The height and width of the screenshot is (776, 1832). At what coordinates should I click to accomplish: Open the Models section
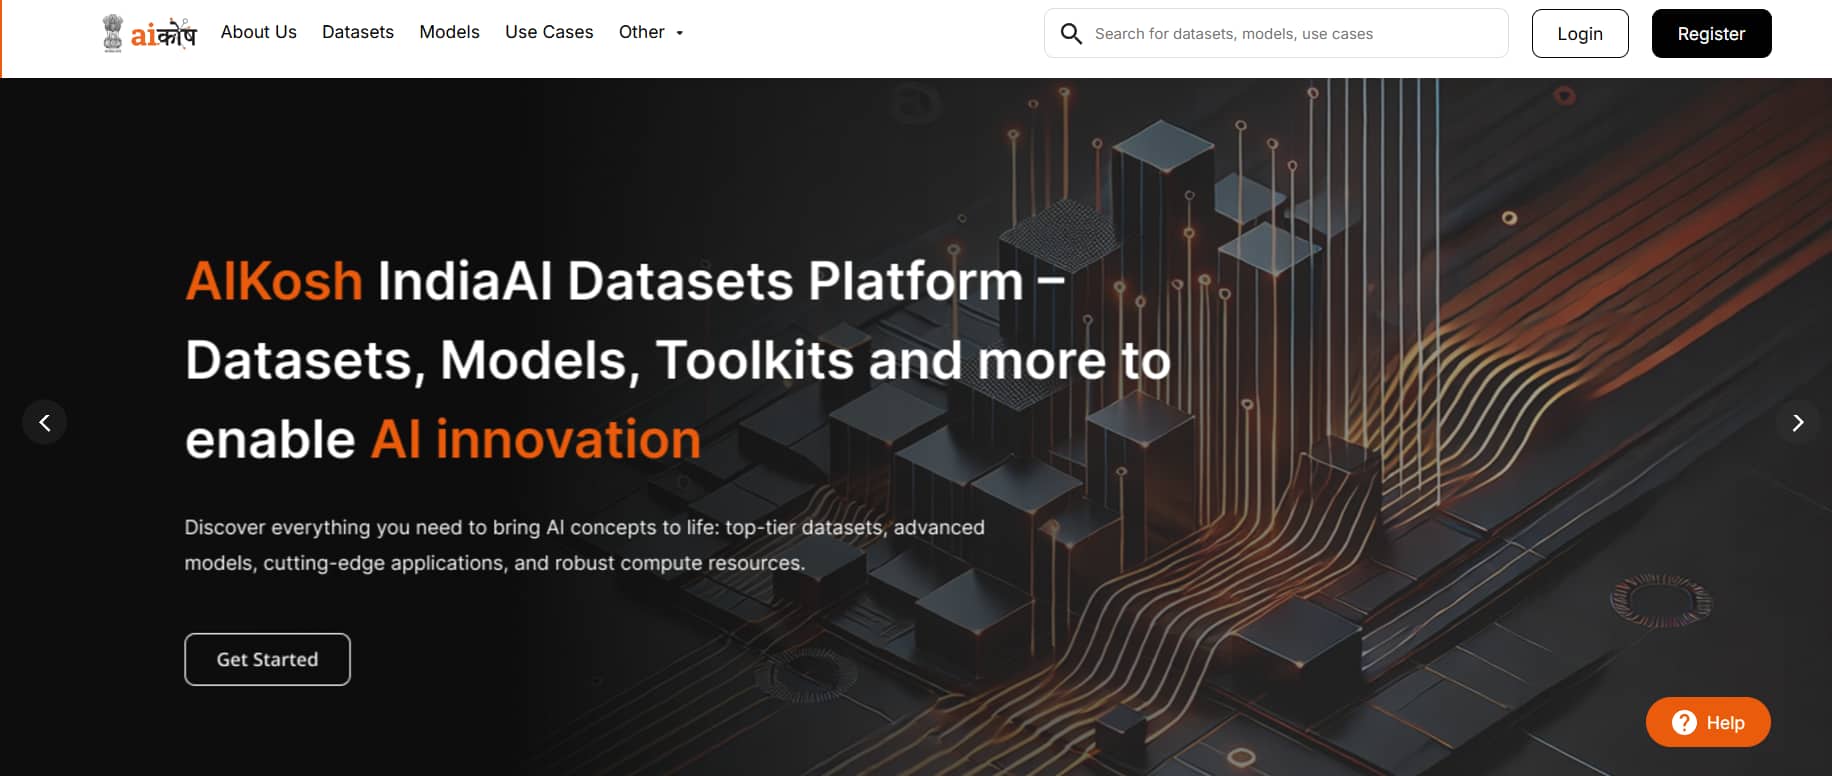(x=449, y=32)
